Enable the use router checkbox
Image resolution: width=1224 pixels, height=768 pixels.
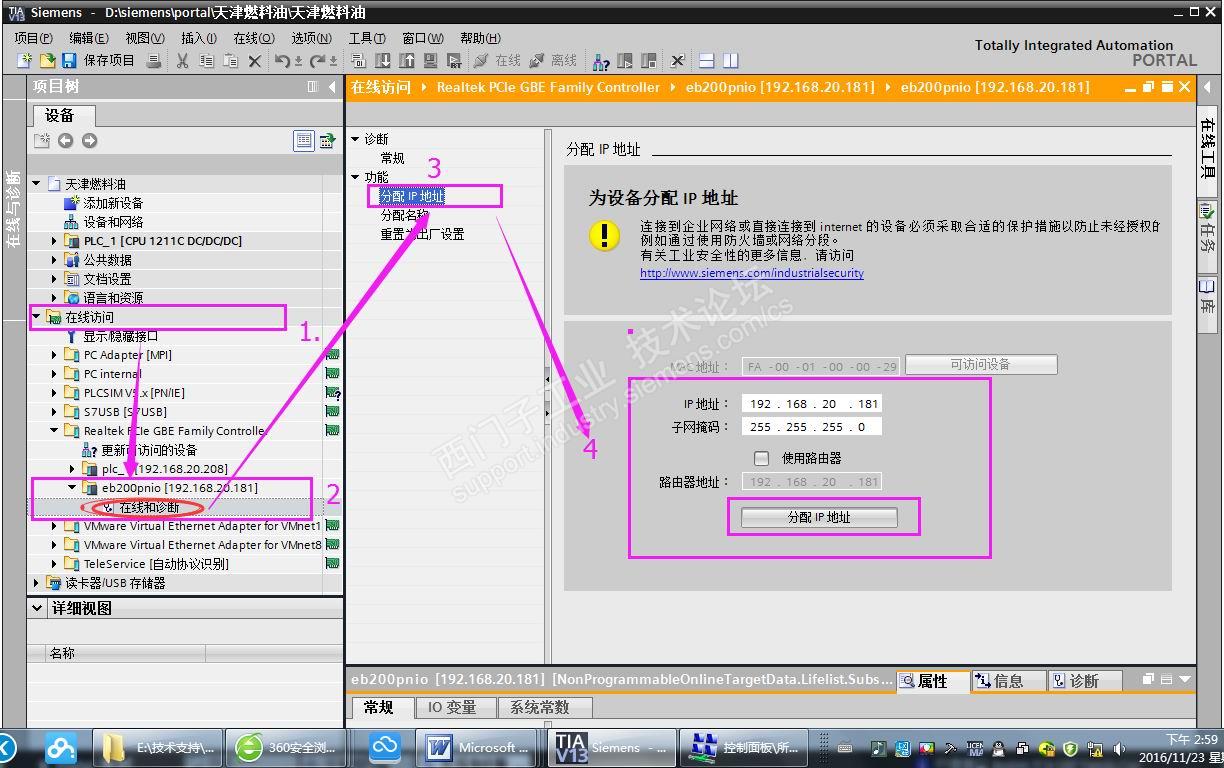point(761,458)
